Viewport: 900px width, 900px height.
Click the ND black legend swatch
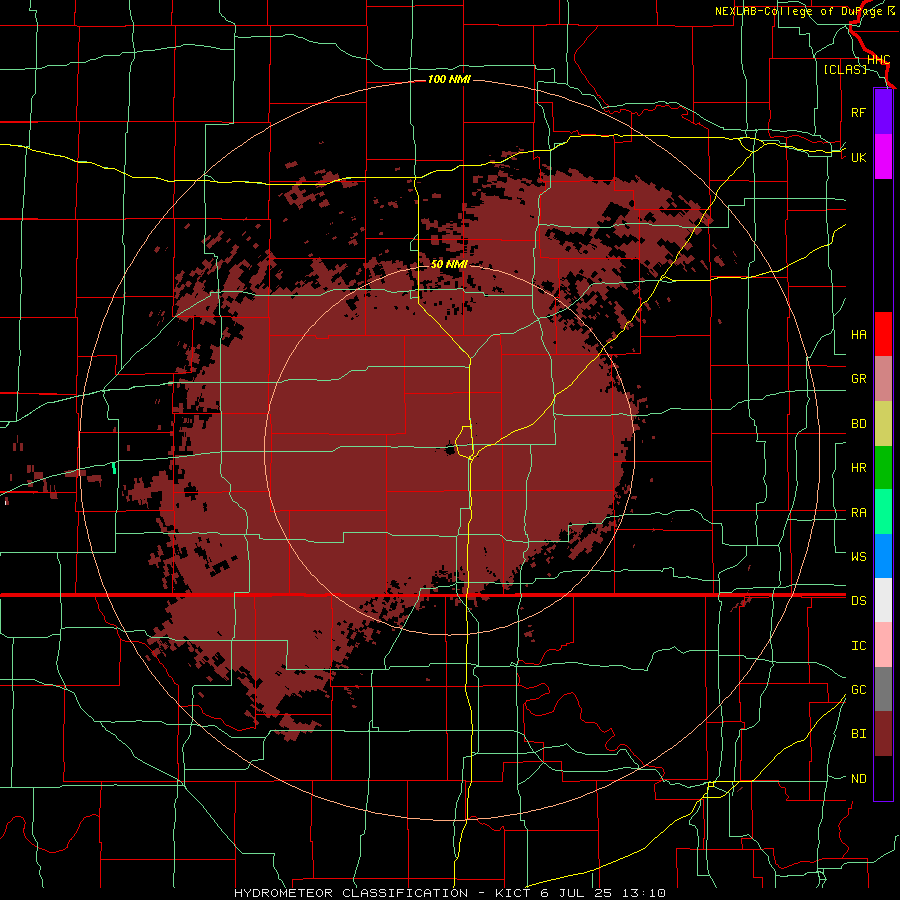tap(883, 778)
